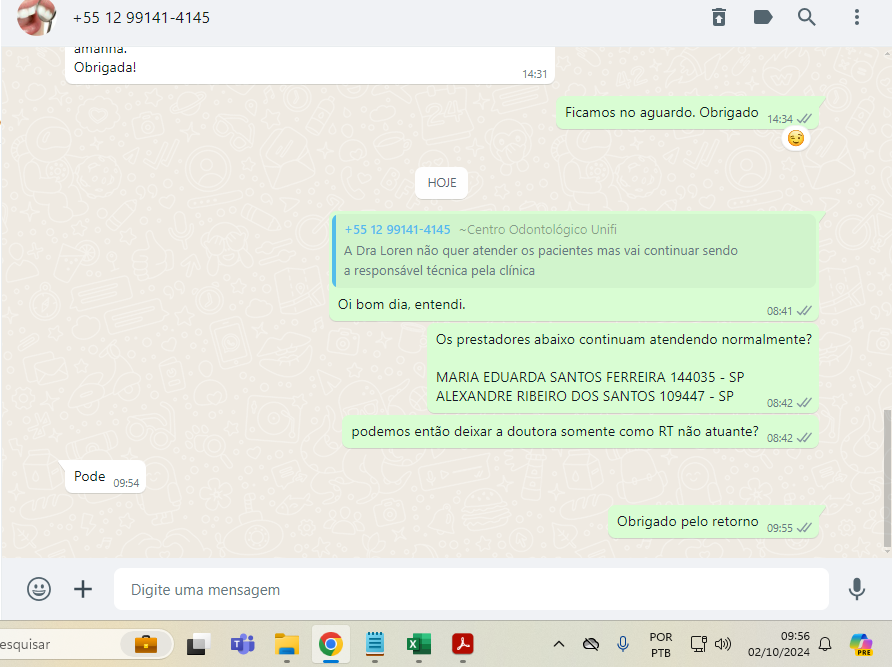The image size is (892, 667).
Task: Click the winking emoji reaction
Action: (796, 139)
